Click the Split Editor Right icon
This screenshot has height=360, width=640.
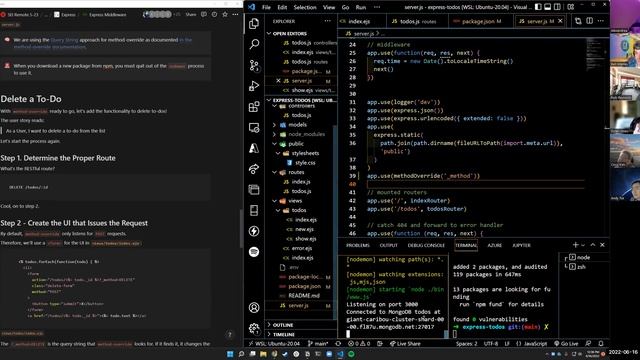pyautogui.click(x=589, y=21)
